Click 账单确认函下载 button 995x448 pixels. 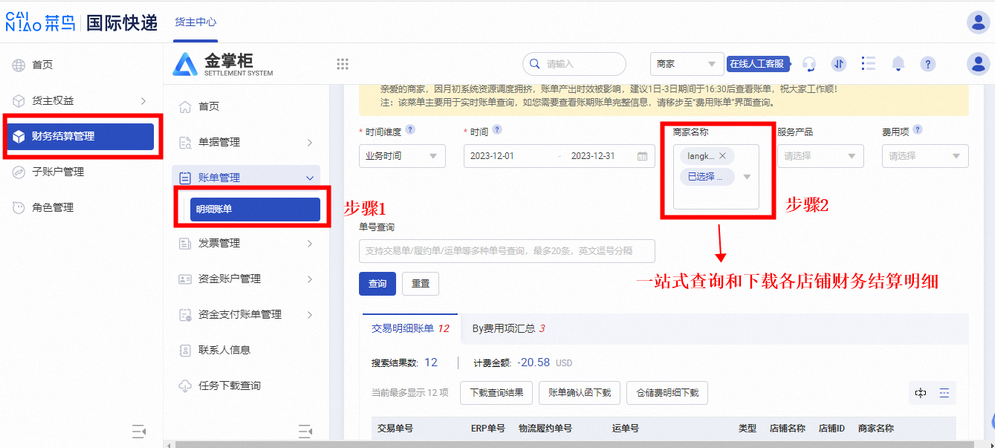click(579, 393)
